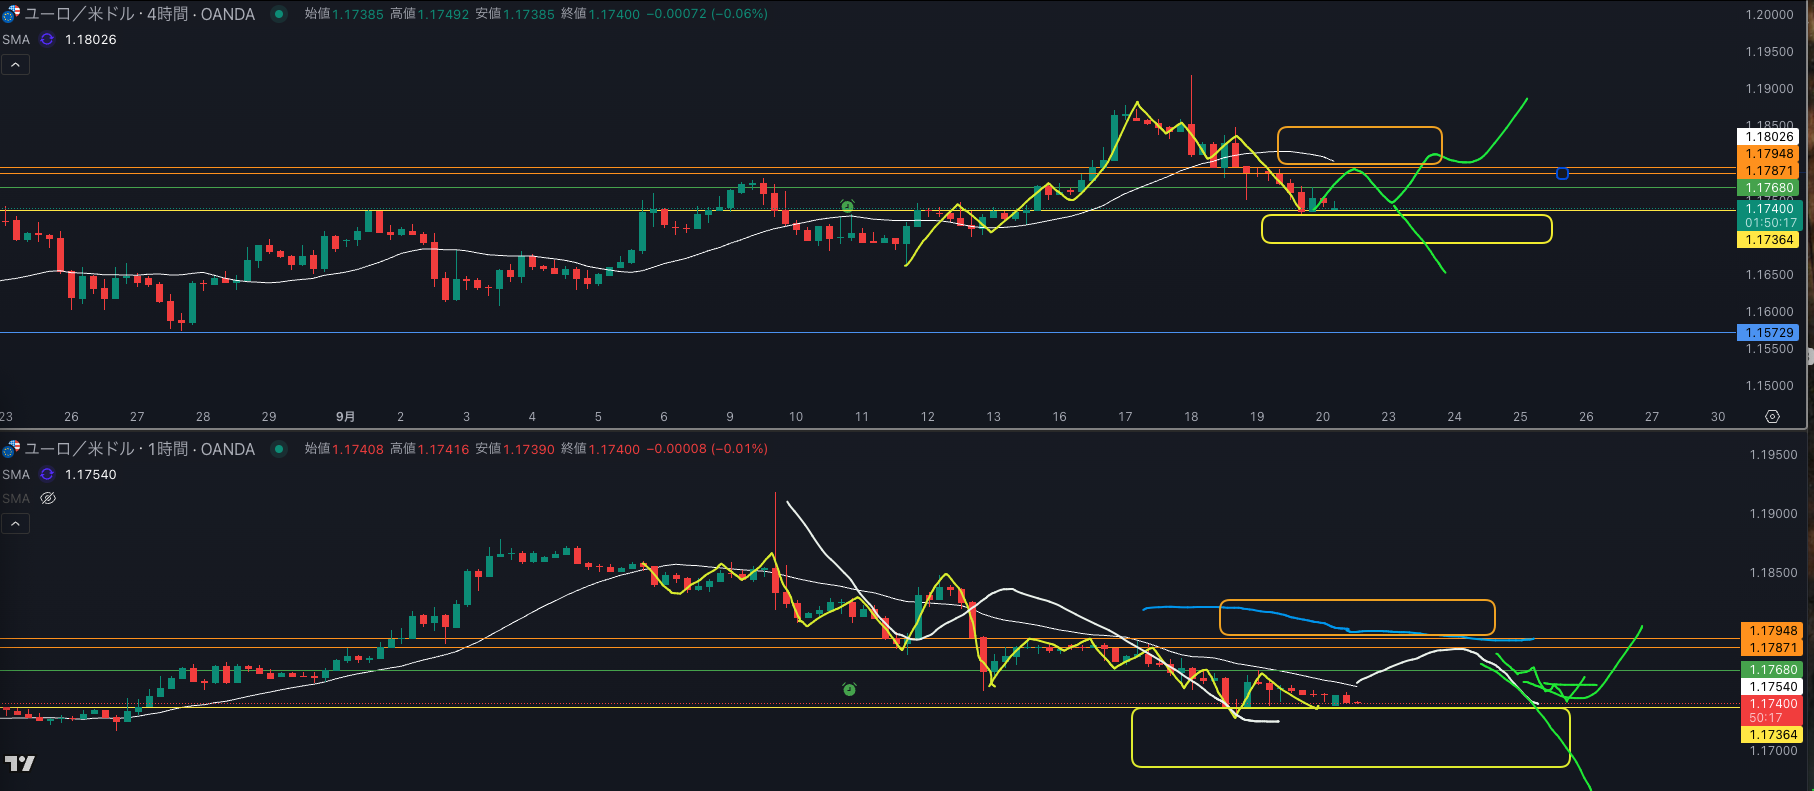1814x791 pixels.
Task: Collapse indicator legend on 1-hour chart
Action: tap(15, 523)
